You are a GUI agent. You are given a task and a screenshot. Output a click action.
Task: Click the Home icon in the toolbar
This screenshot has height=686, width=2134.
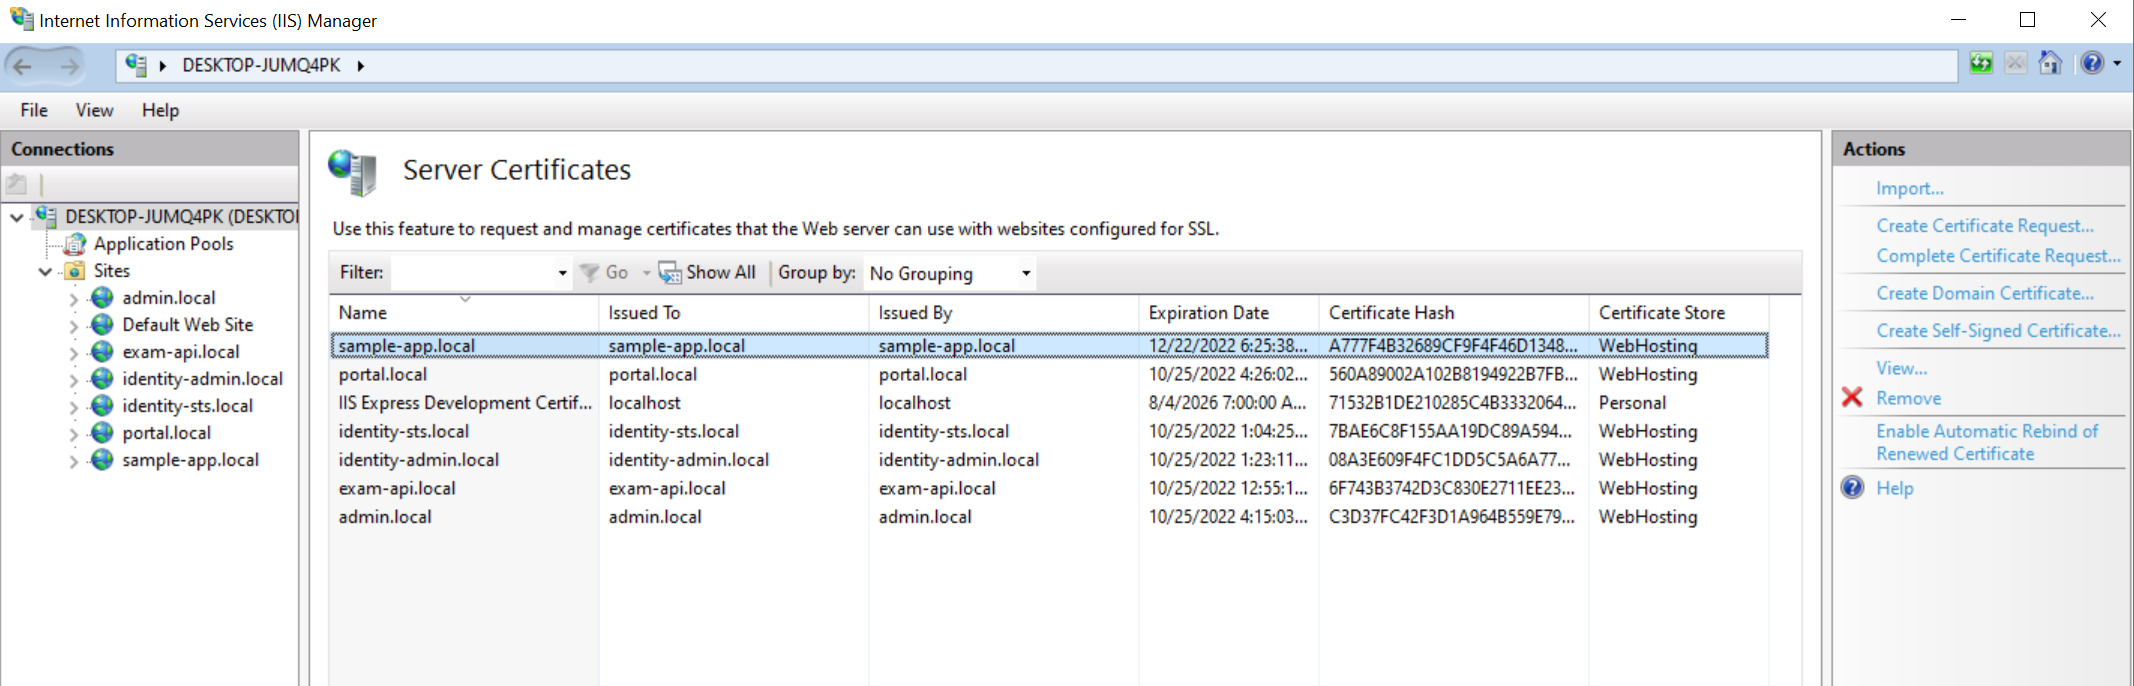click(2049, 63)
